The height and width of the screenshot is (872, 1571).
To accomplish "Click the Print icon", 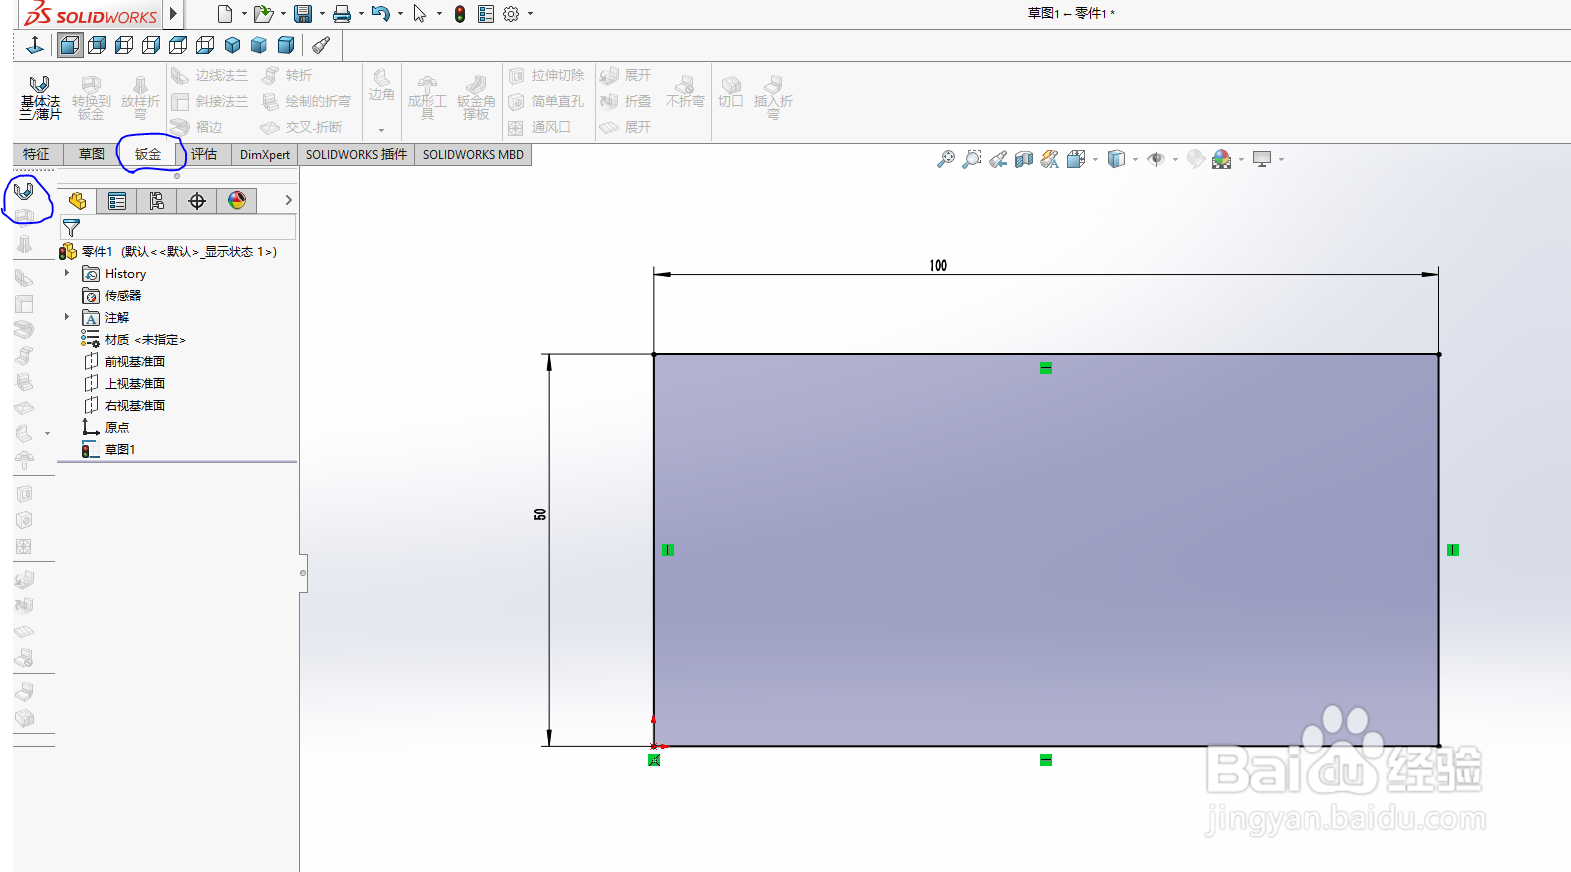I will pos(342,14).
